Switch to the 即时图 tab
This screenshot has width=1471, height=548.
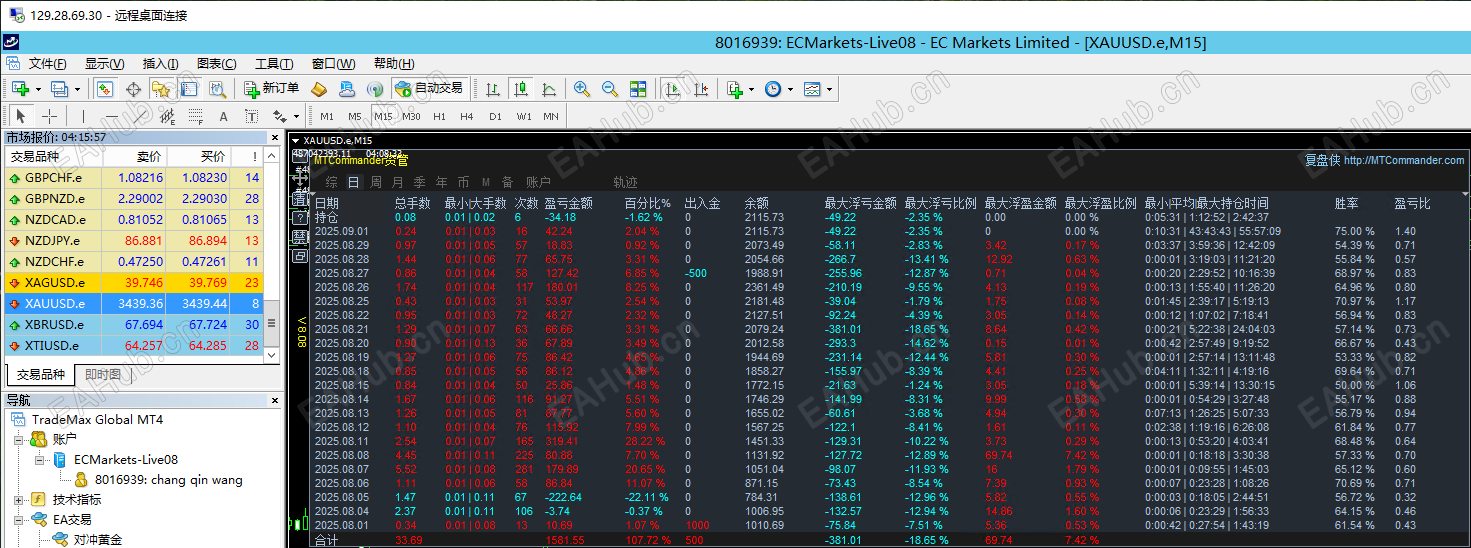click(x=103, y=375)
